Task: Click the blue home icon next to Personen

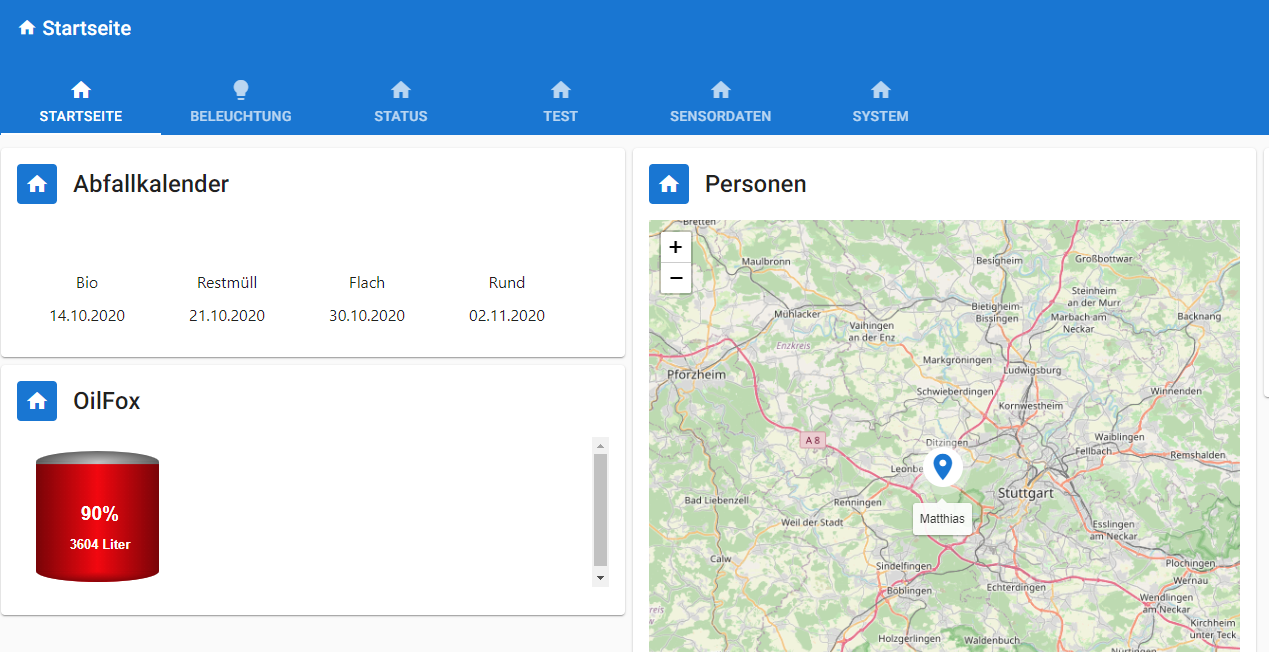Action: [x=669, y=184]
